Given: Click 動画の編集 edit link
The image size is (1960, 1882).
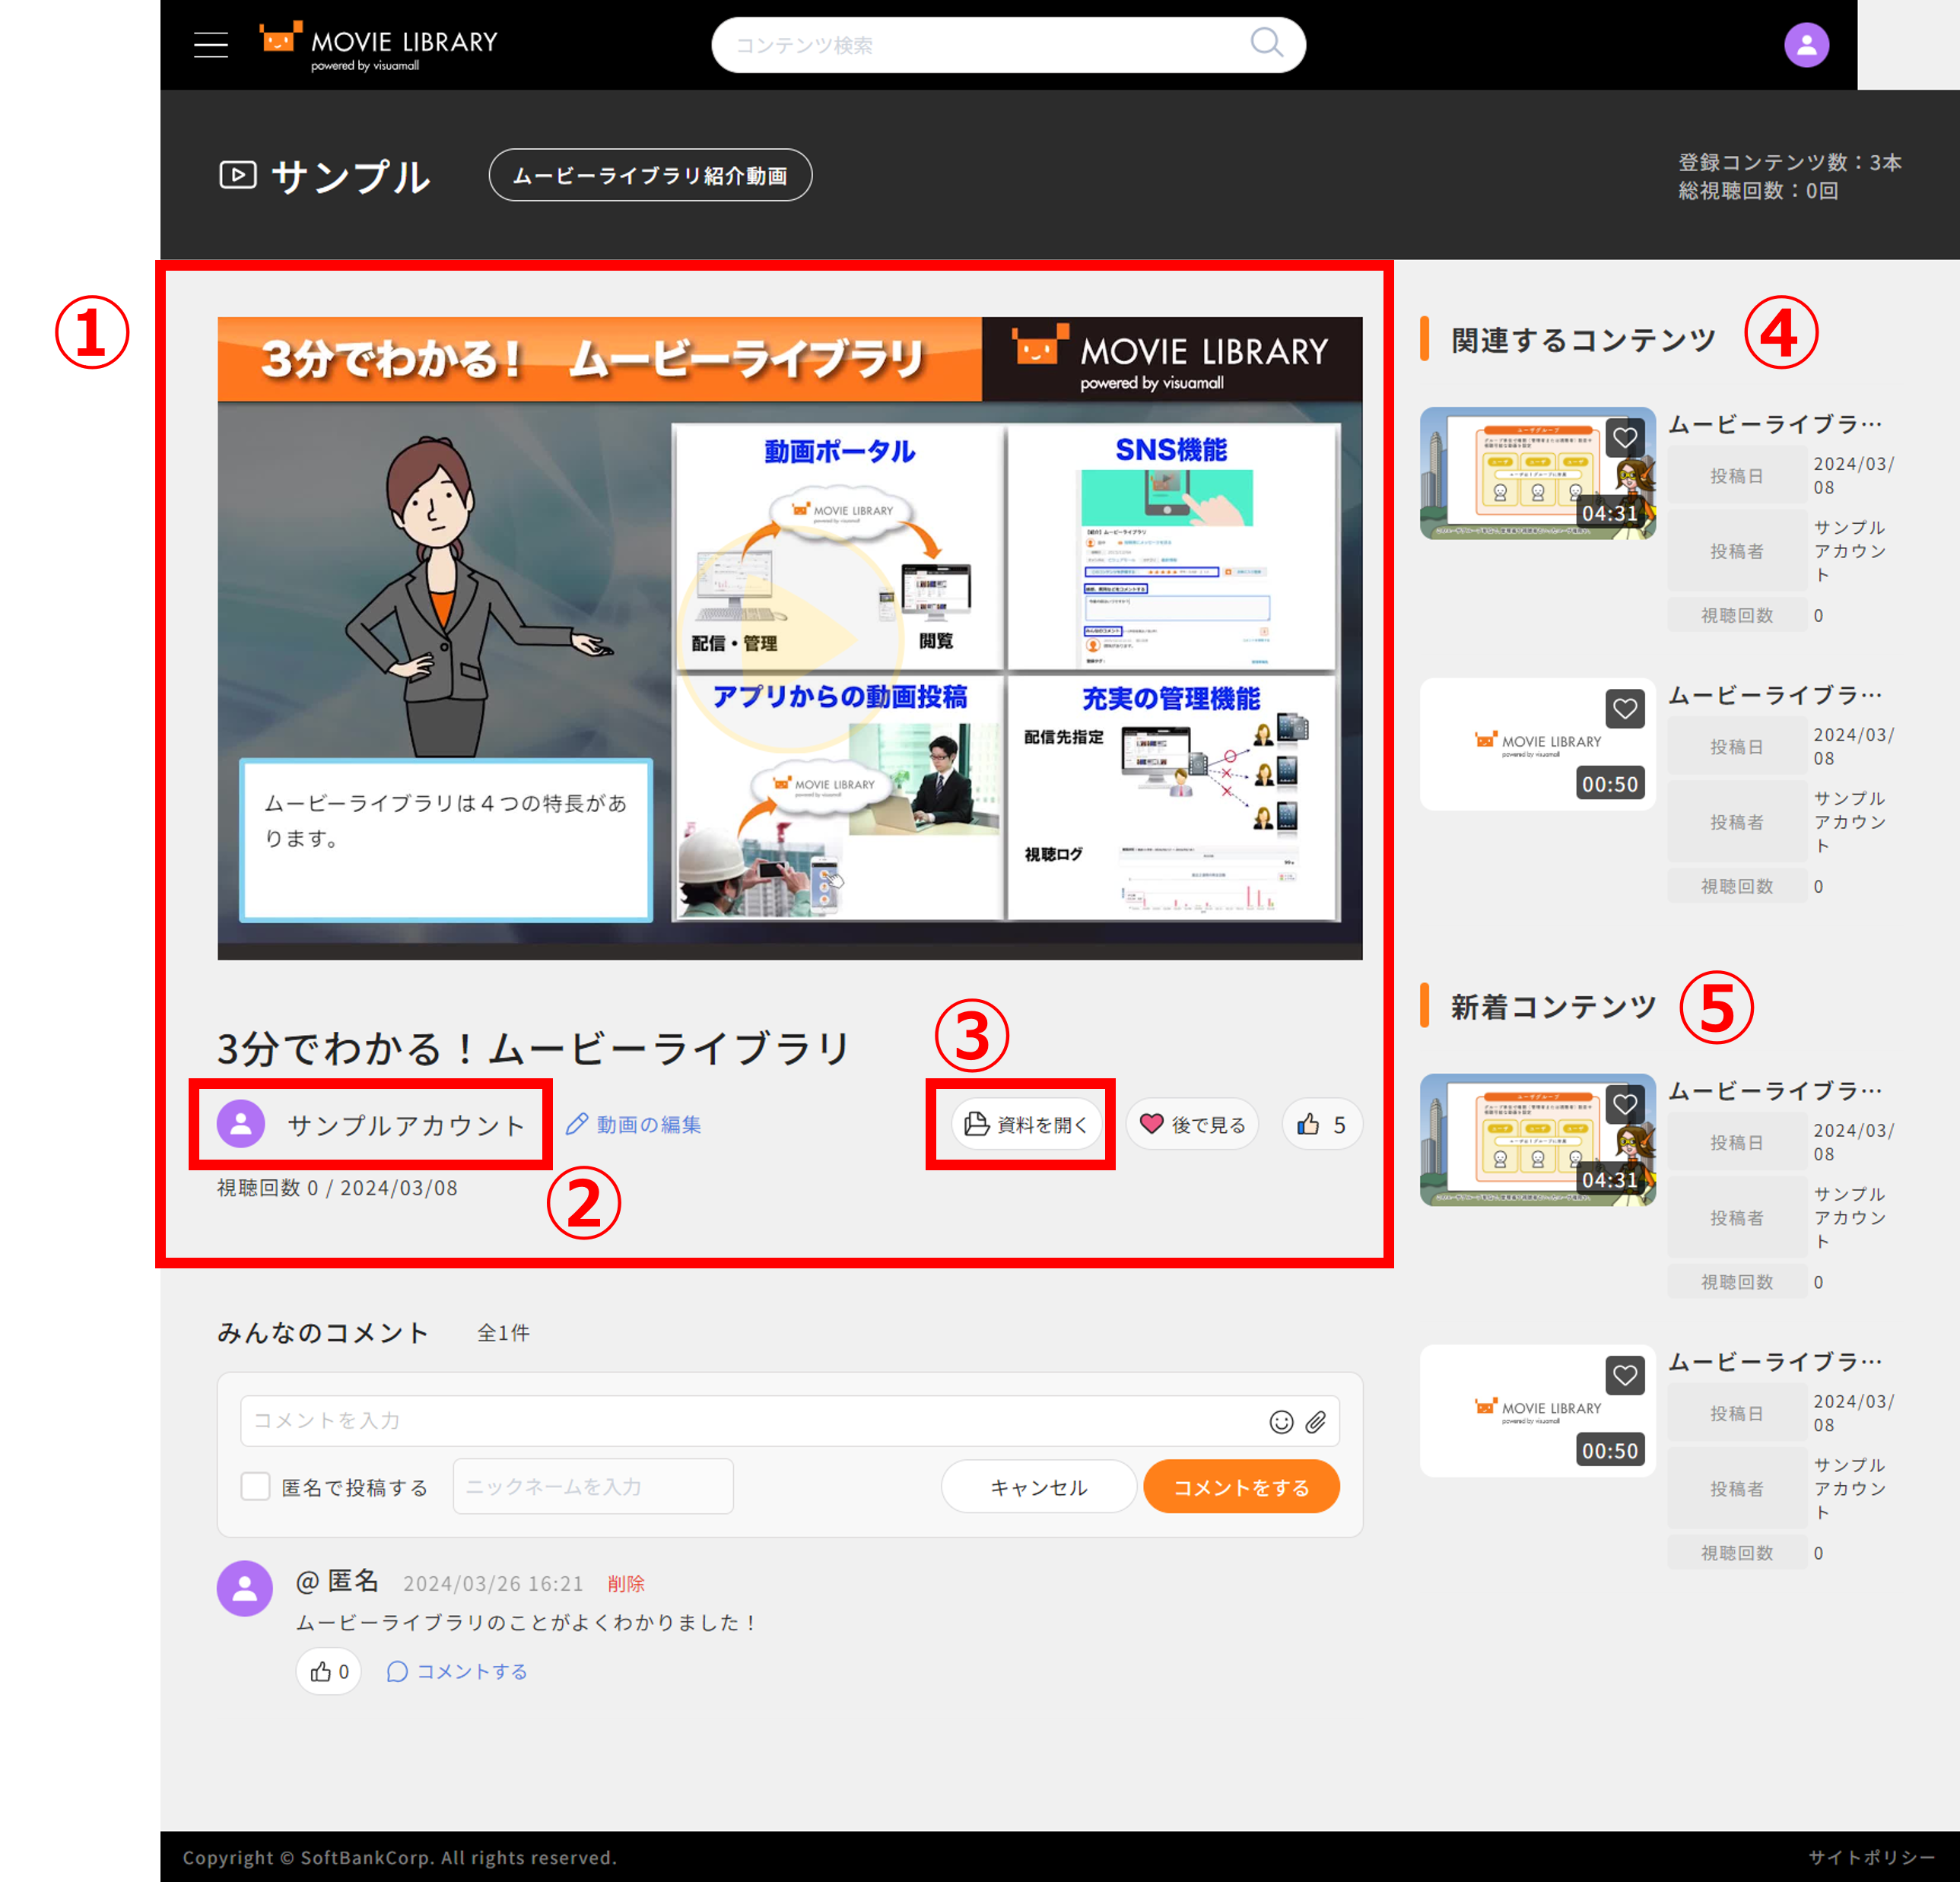Looking at the screenshot, I should pyautogui.click(x=634, y=1124).
